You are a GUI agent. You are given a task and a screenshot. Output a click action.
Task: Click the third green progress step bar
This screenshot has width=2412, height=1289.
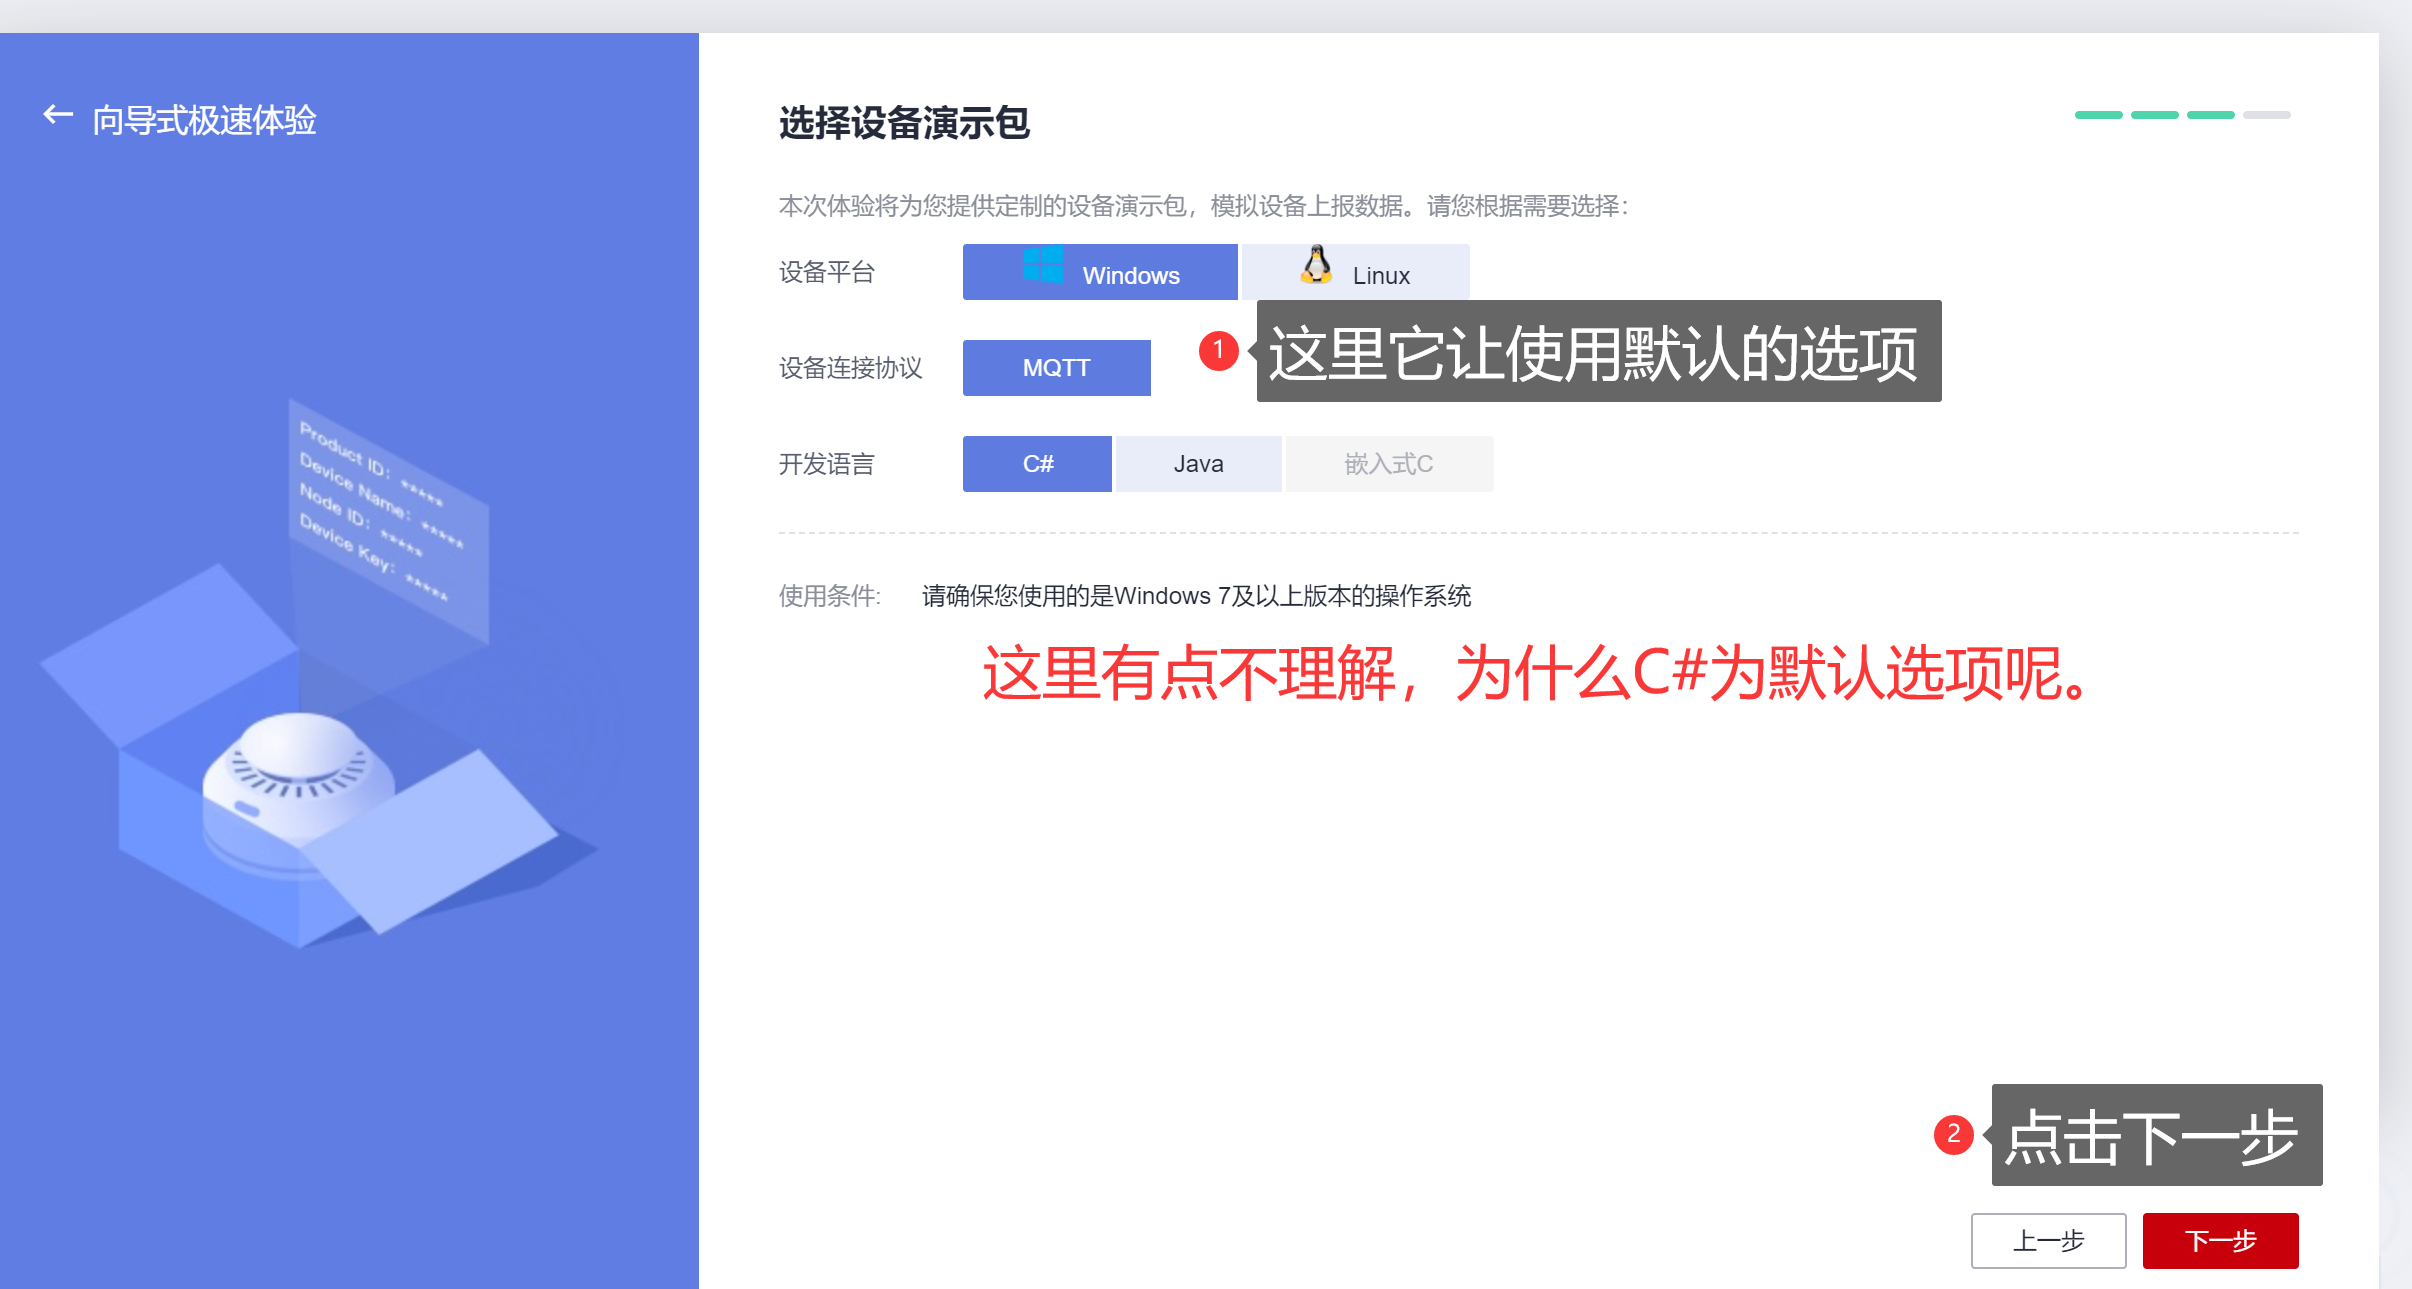tap(2210, 115)
